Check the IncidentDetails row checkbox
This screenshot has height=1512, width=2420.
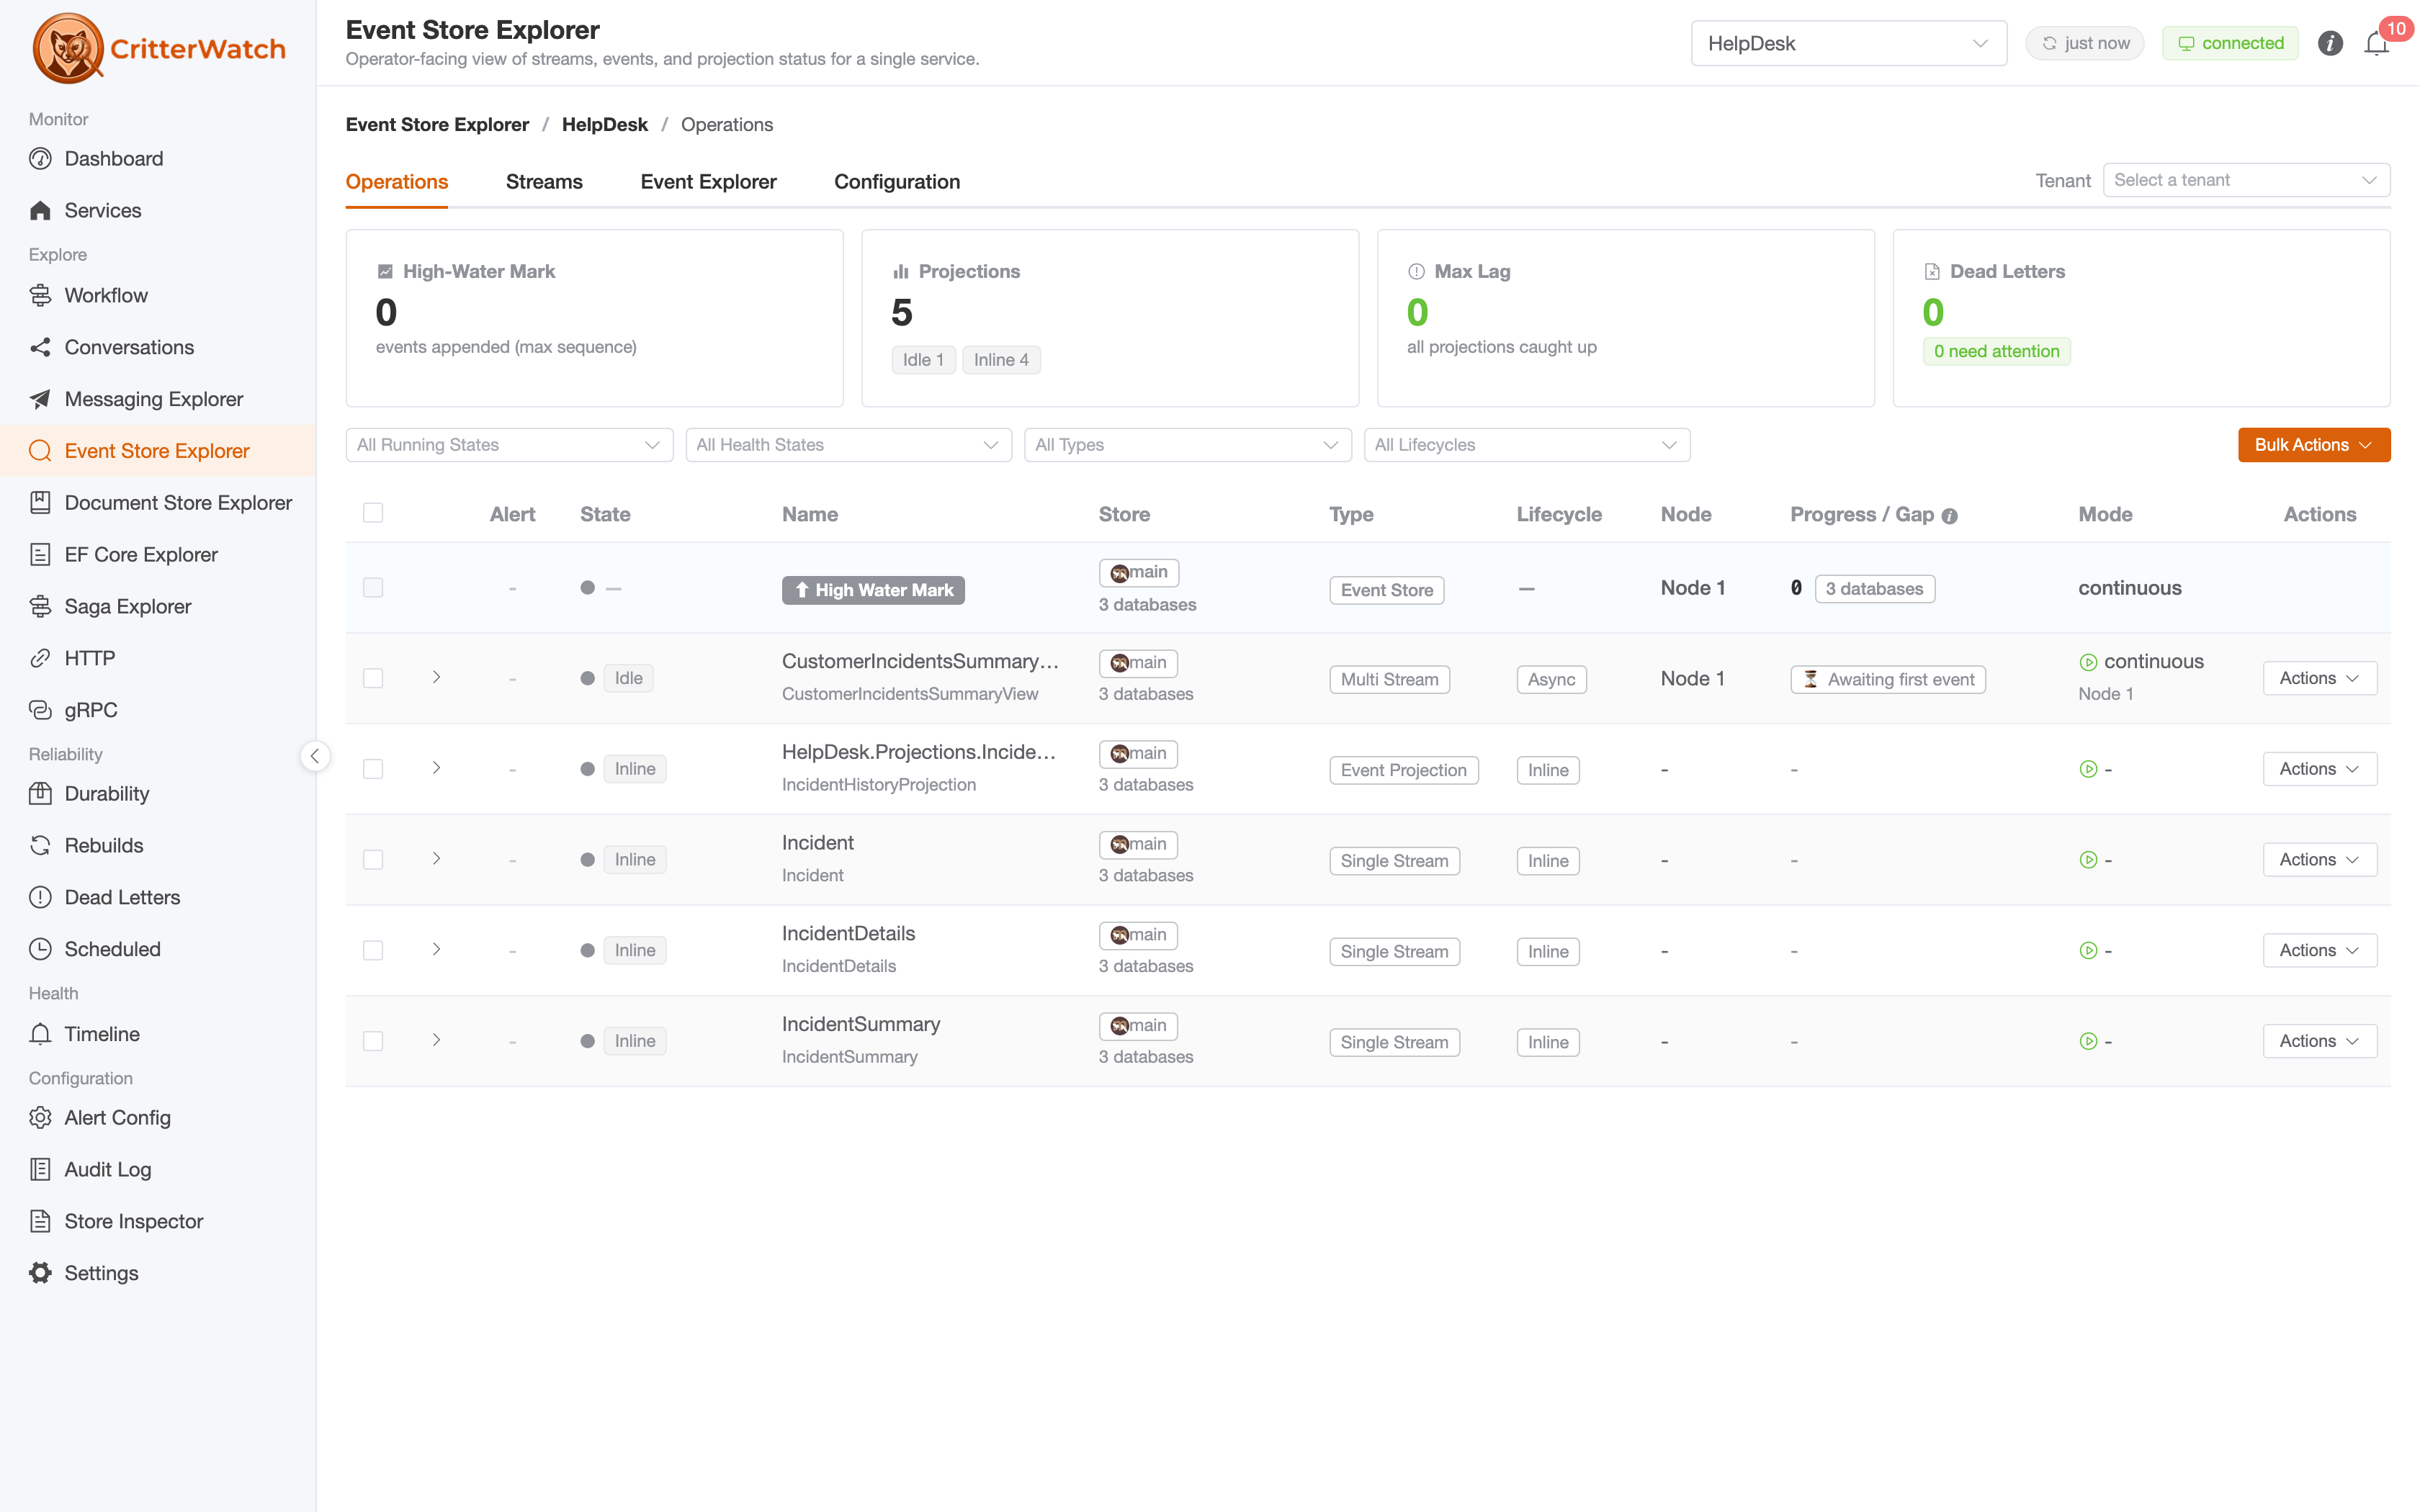pos(373,951)
